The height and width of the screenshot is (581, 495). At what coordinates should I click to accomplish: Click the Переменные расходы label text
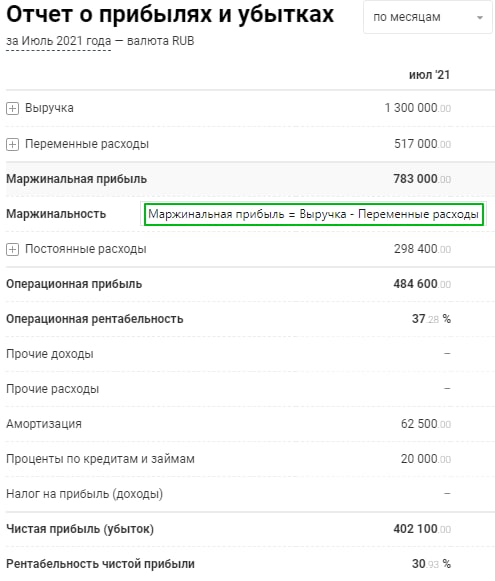click(x=87, y=144)
